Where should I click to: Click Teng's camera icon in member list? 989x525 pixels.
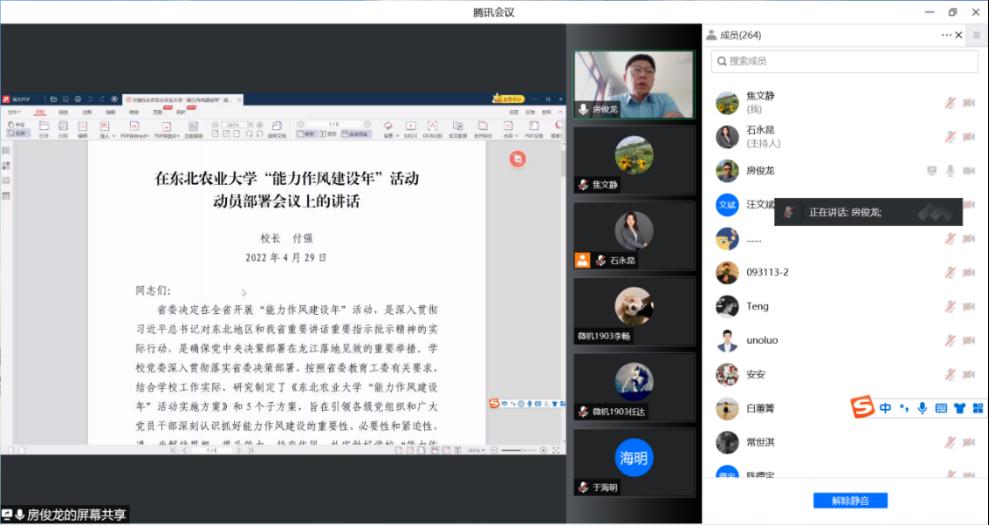point(969,307)
